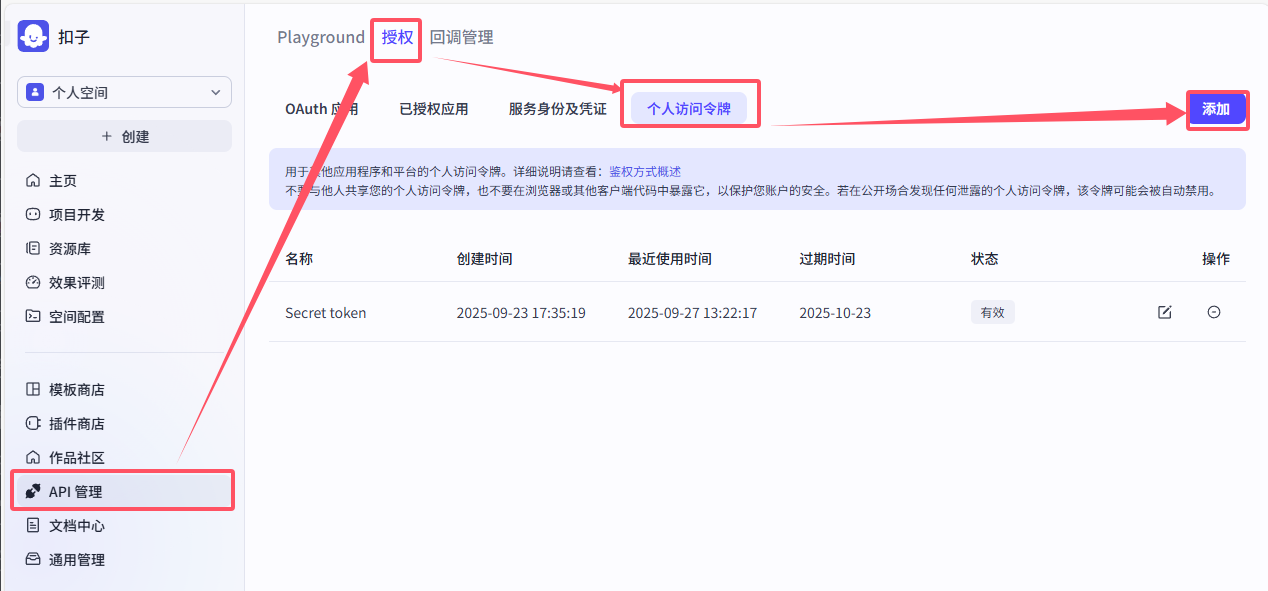Visit the 模板商店

77,389
